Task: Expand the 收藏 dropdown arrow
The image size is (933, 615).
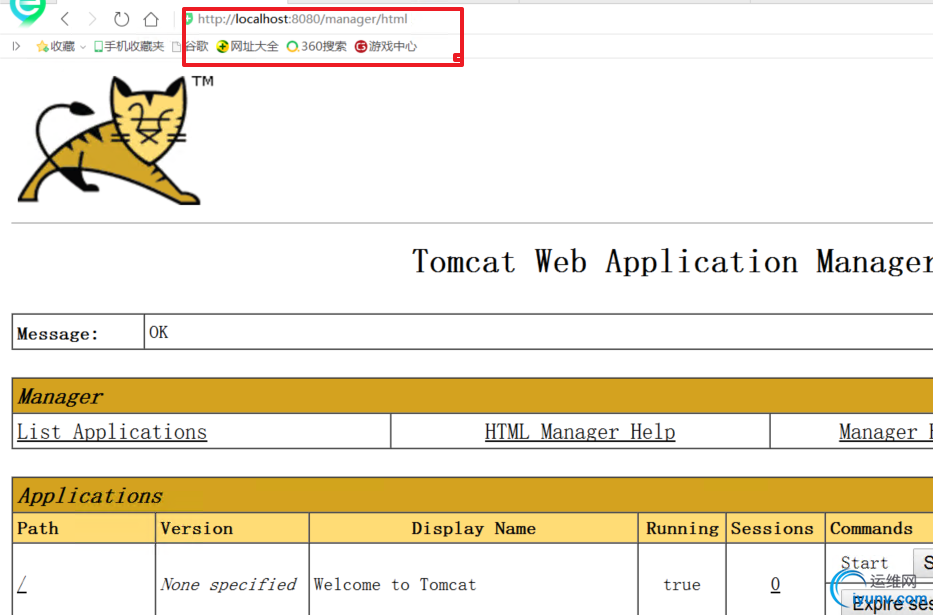Action: click(83, 47)
